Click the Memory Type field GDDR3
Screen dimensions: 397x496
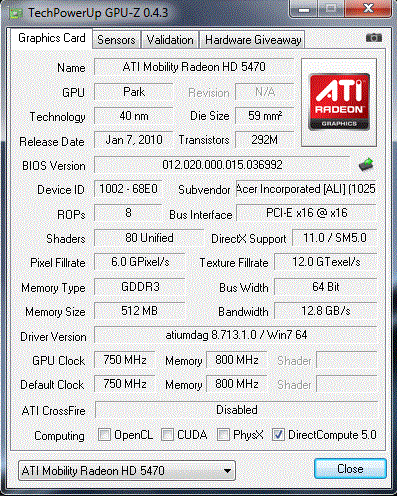coord(140,287)
